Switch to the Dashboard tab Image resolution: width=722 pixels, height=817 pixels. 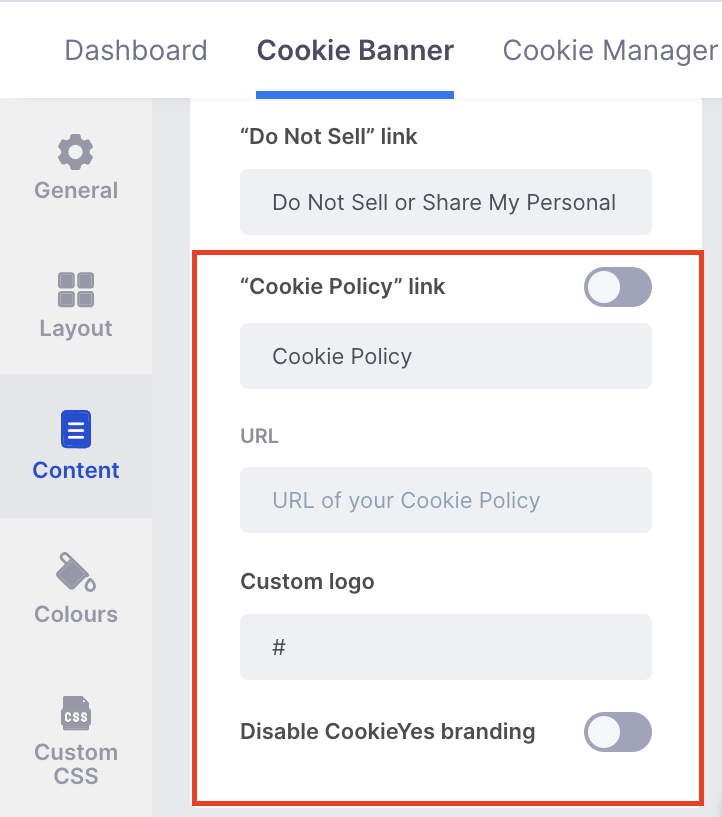[x=136, y=51]
